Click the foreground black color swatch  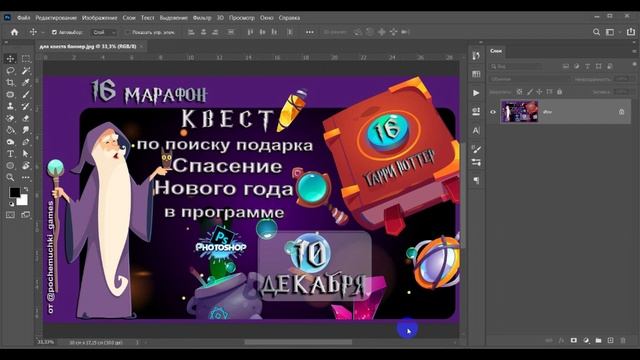tap(15, 192)
